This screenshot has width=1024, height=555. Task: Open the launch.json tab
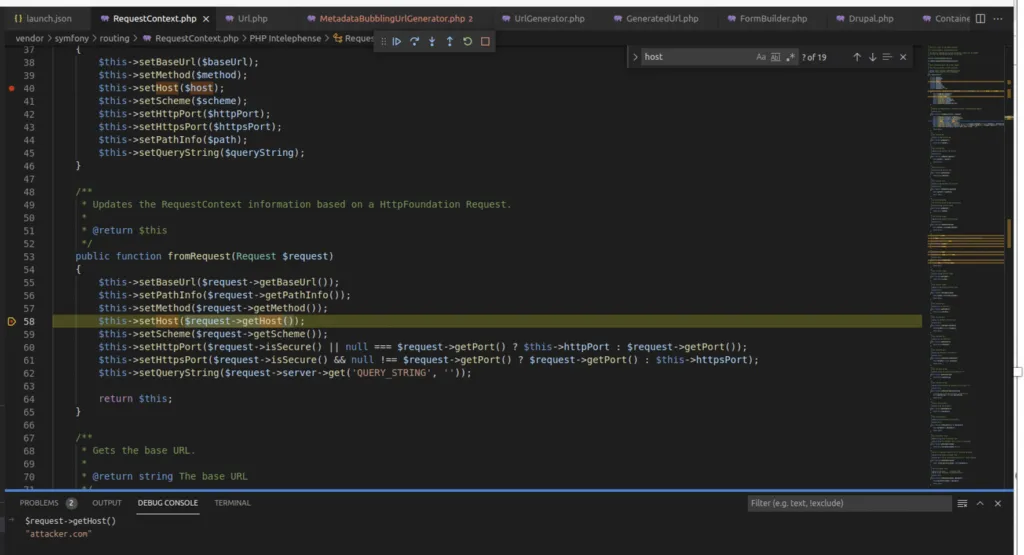pyautogui.click(x=43, y=18)
